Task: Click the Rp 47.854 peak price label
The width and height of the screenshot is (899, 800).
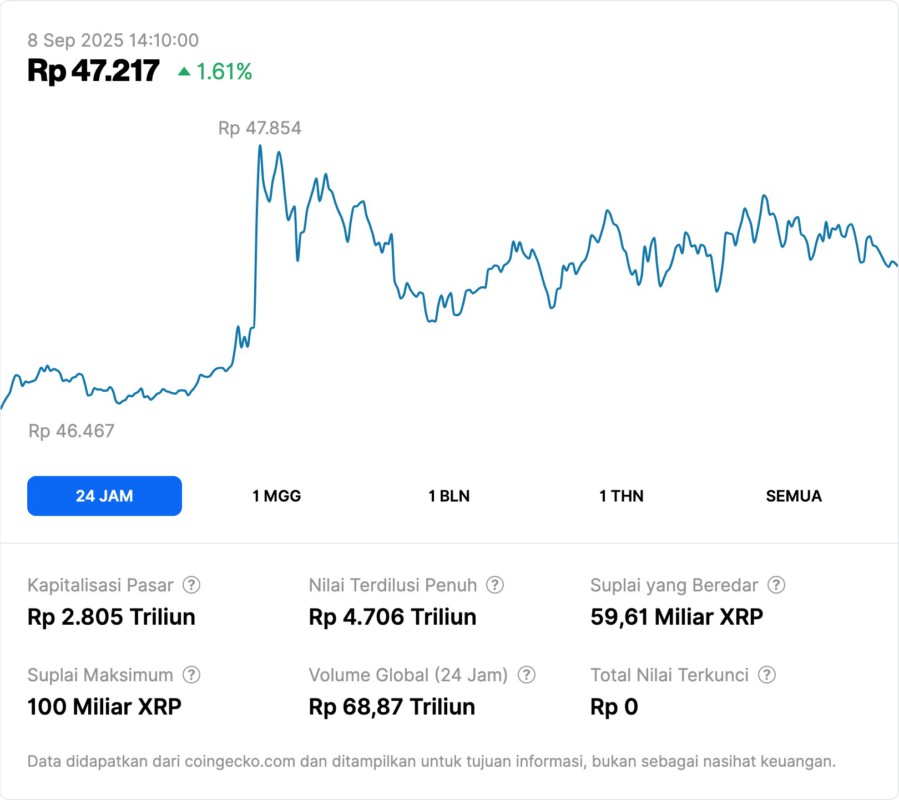Action: 260,128
